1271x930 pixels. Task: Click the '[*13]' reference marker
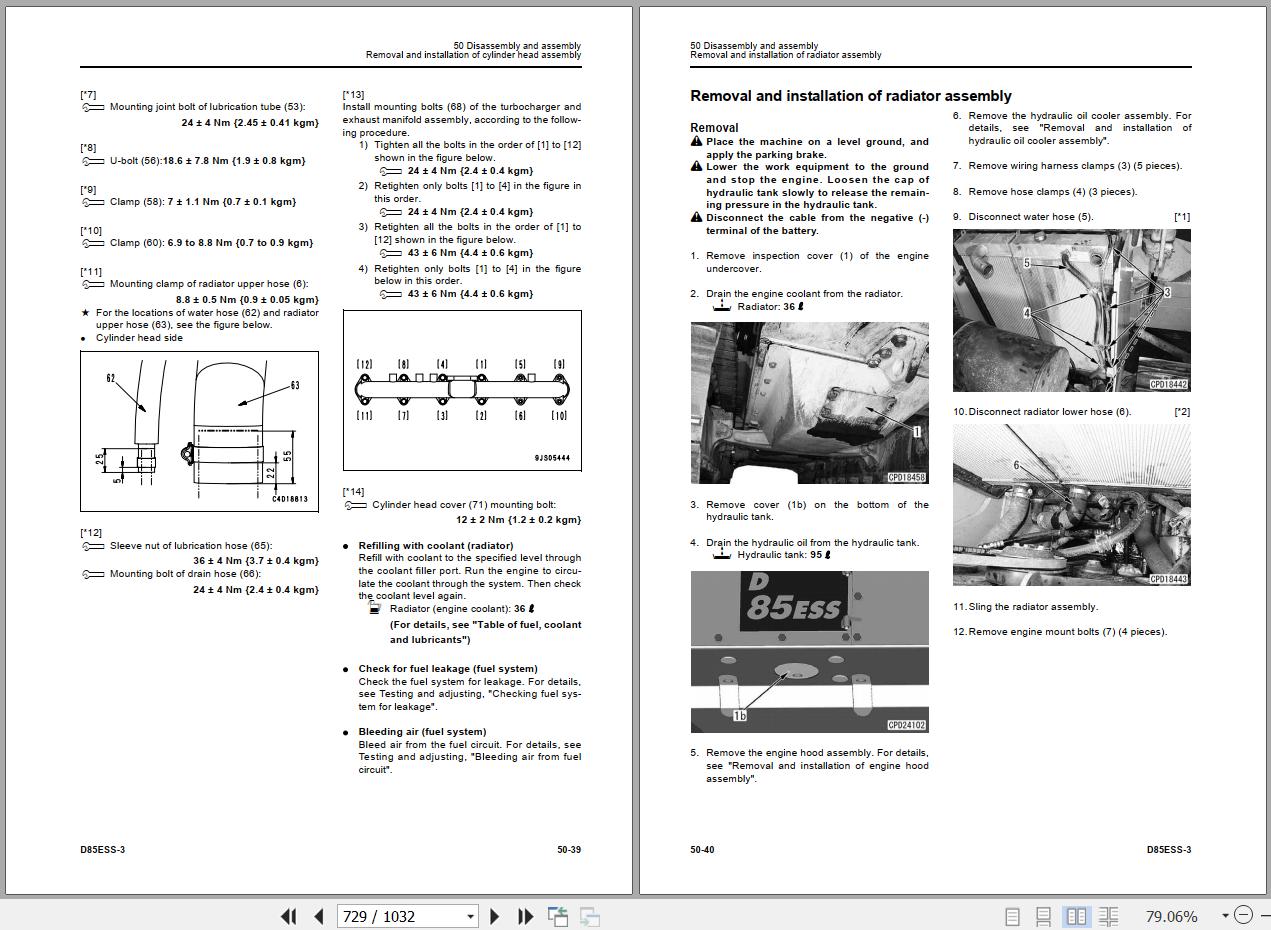[x=353, y=95]
